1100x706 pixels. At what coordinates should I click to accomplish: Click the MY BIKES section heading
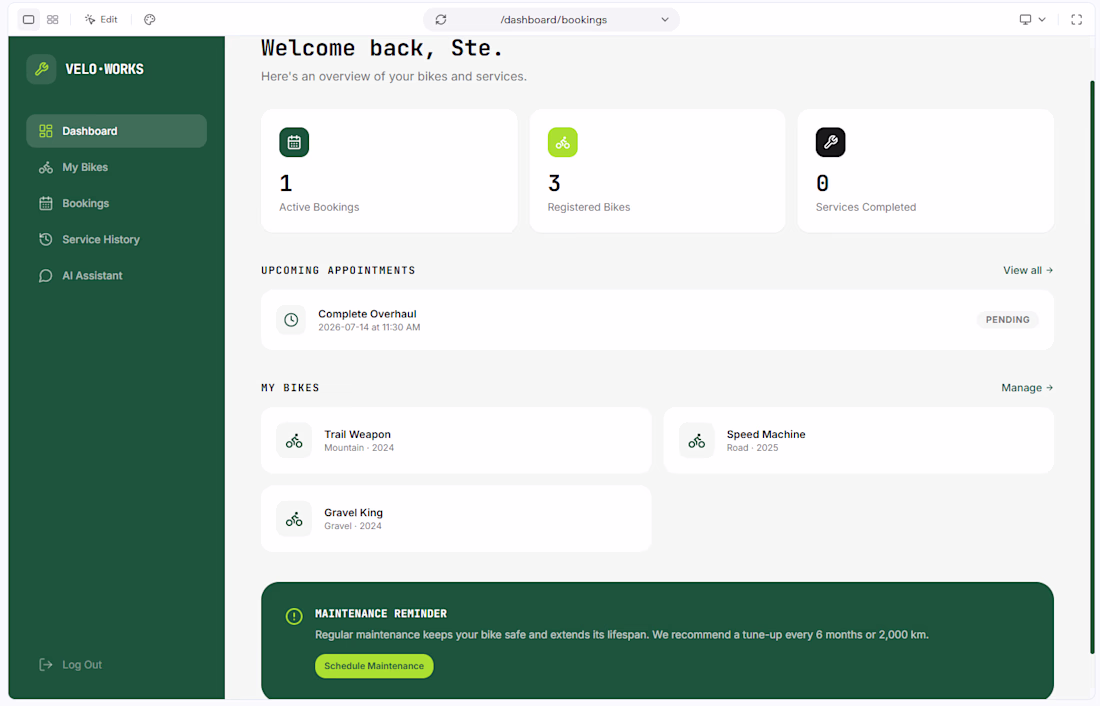[x=290, y=387]
